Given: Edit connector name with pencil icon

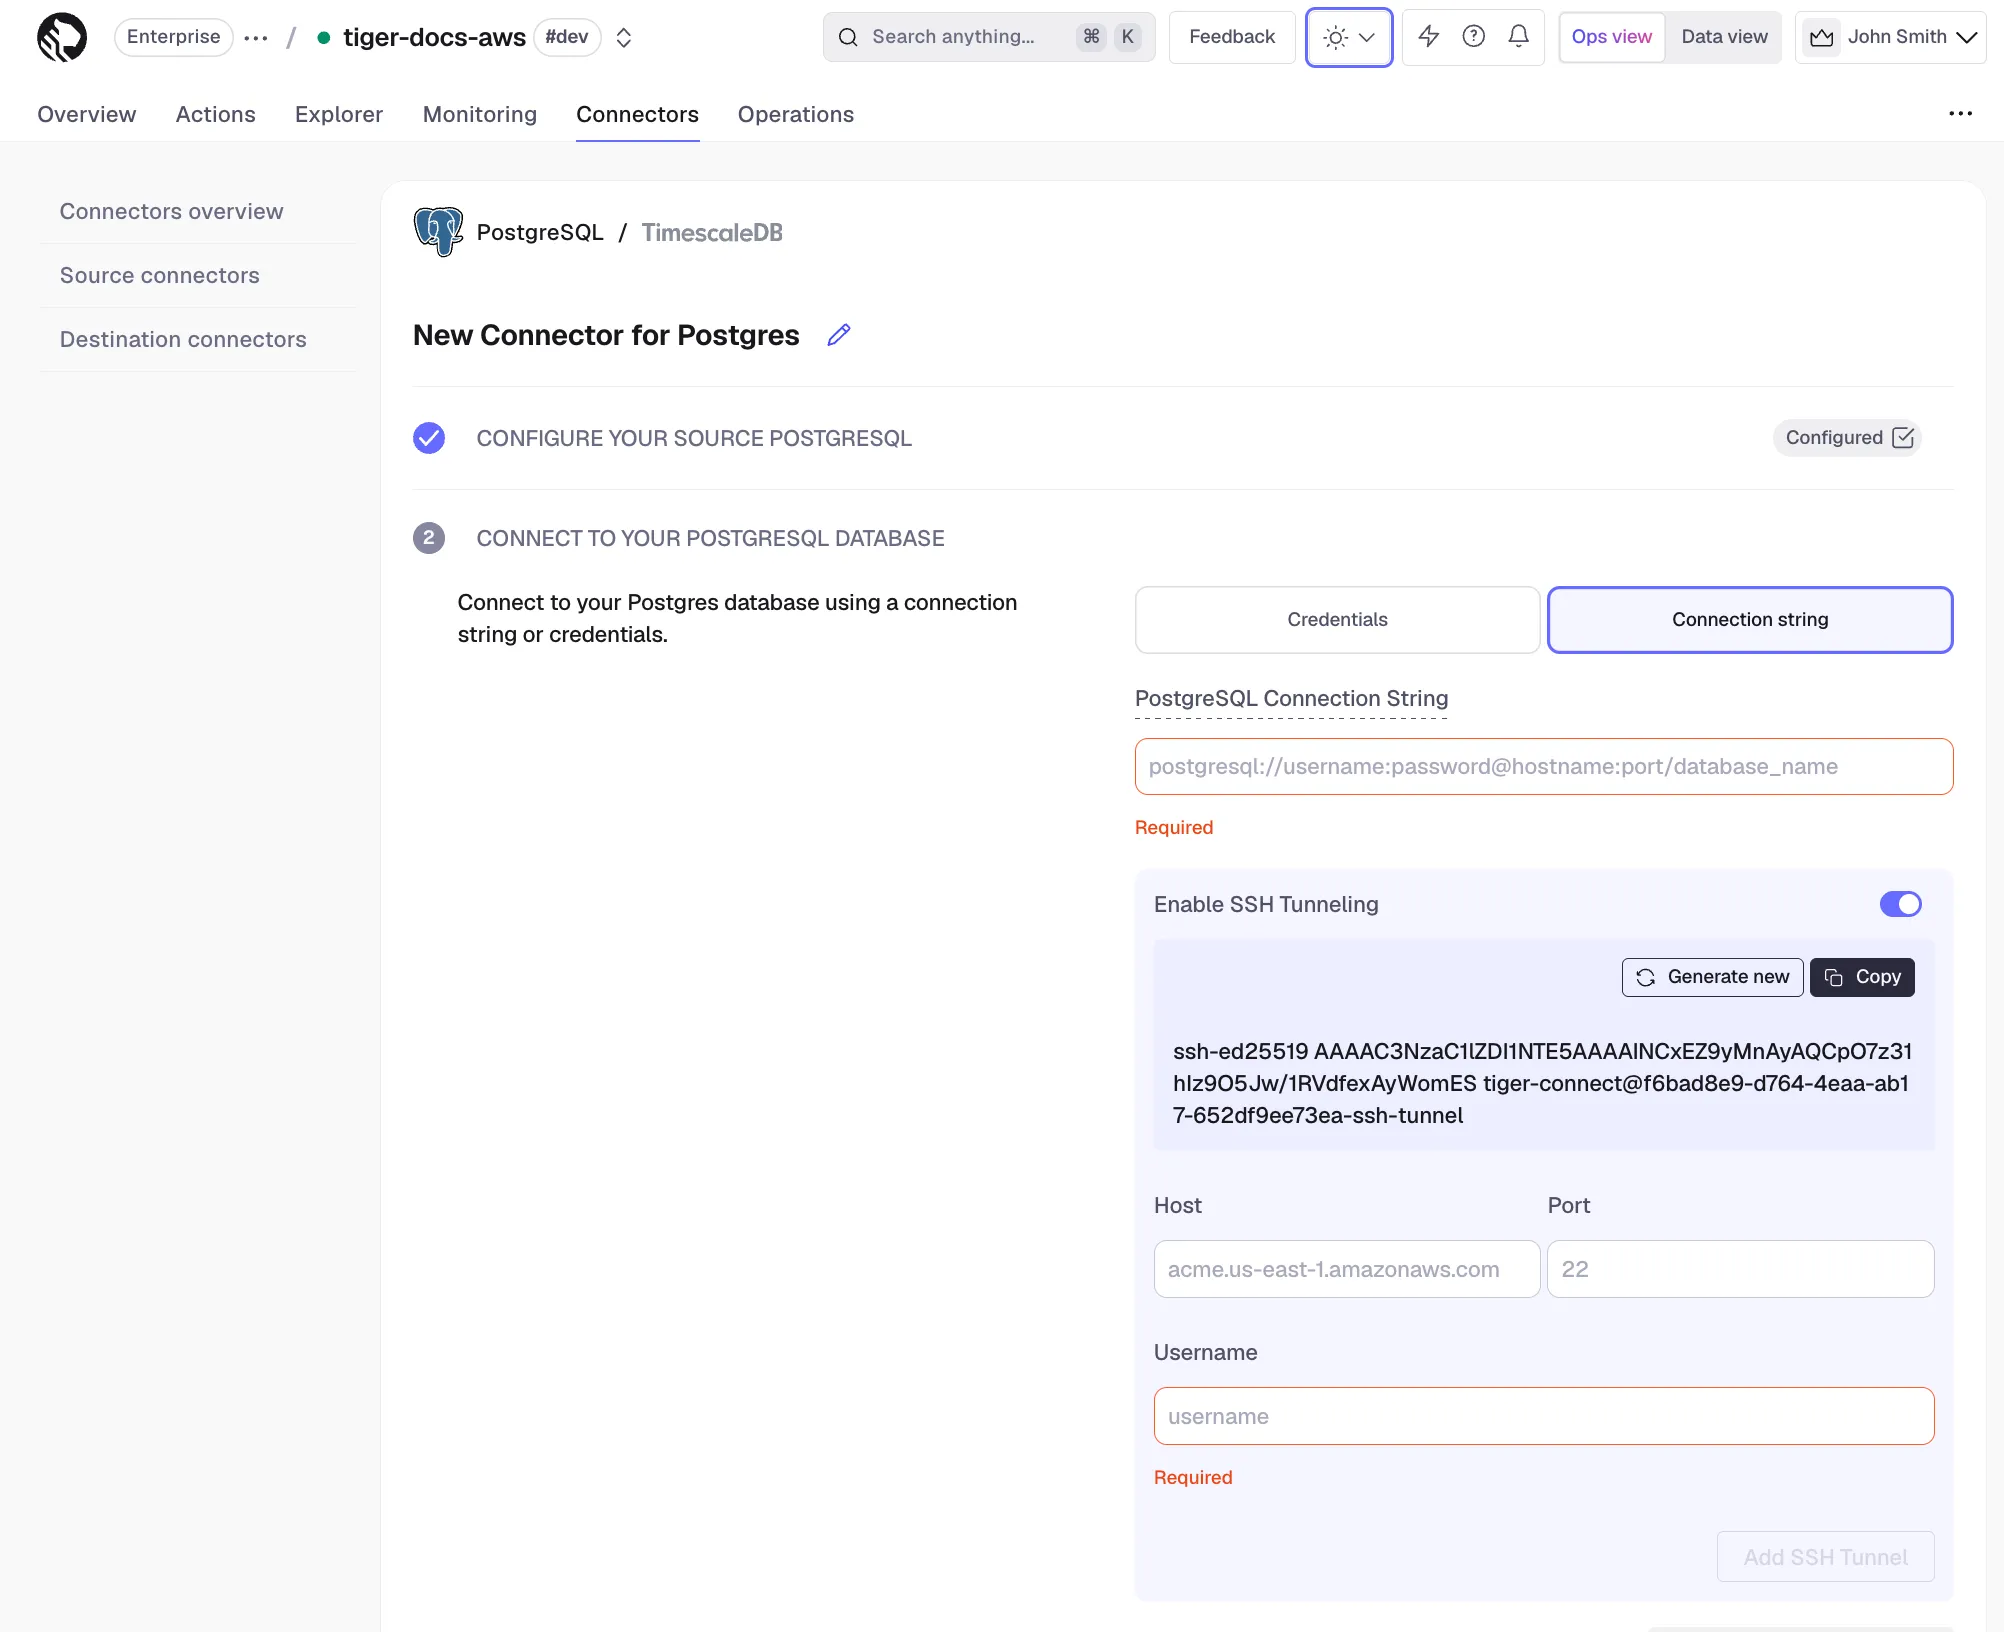Looking at the screenshot, I should (839, 335).
